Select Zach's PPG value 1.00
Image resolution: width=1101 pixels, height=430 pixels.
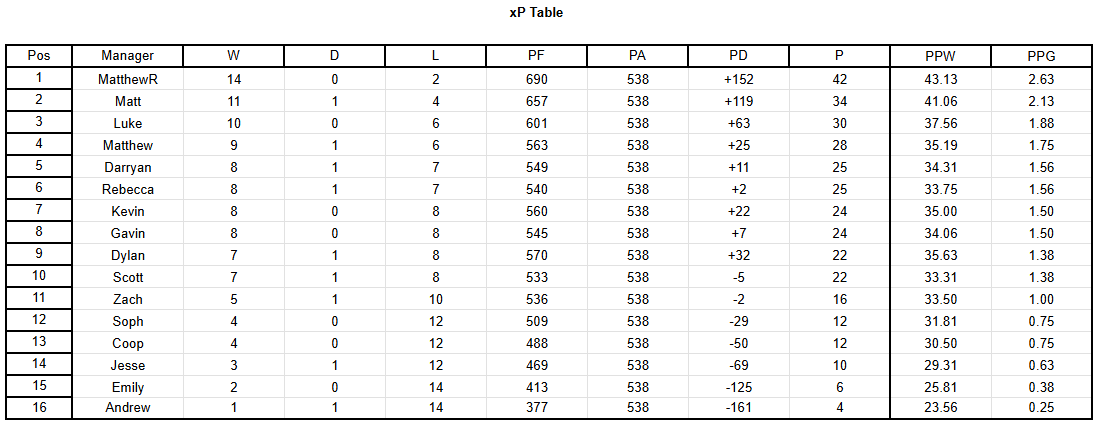1043,299
